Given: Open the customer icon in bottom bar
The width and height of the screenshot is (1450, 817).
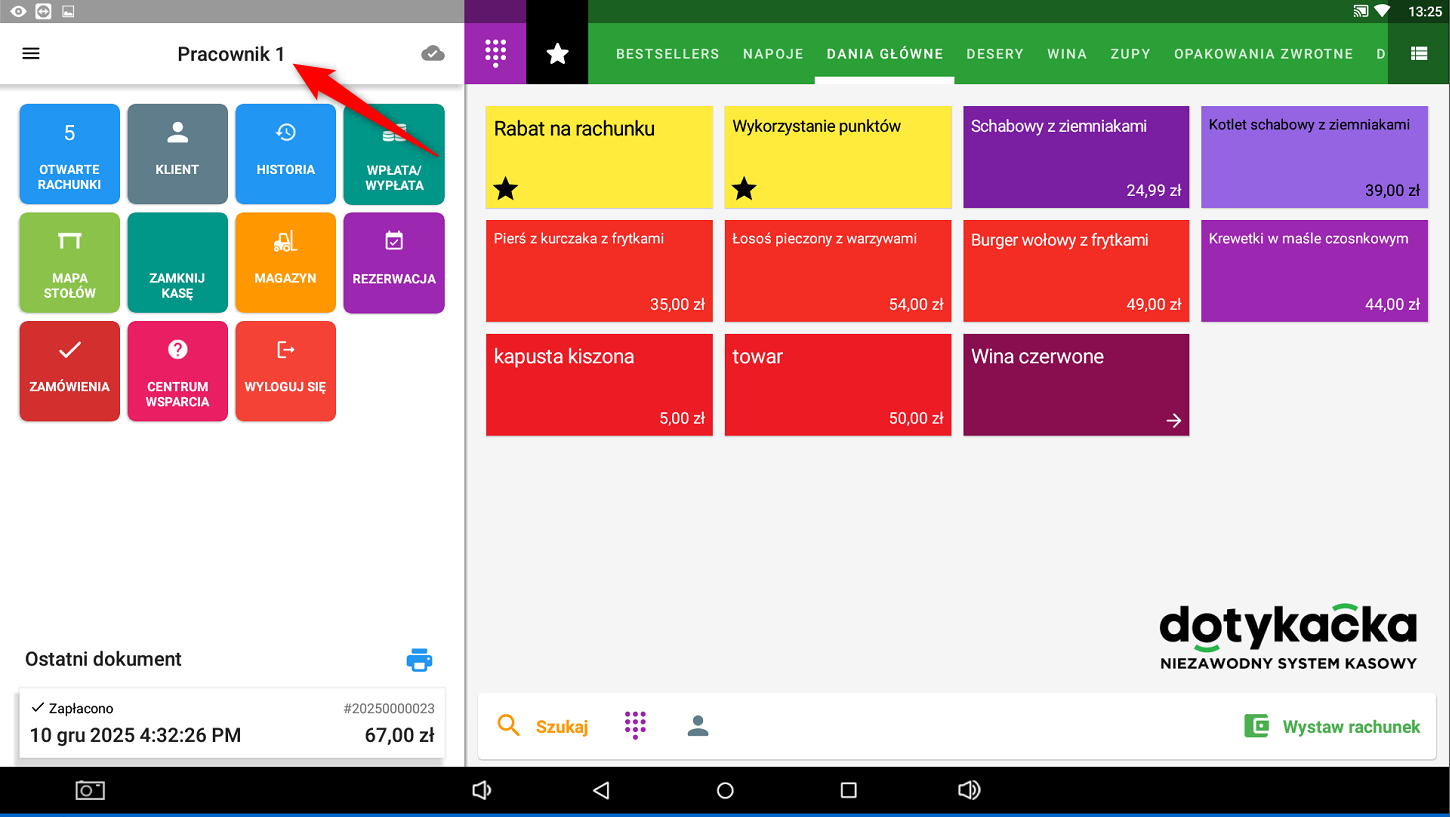Looking at the screenshot, I should [x=698, y=727].
